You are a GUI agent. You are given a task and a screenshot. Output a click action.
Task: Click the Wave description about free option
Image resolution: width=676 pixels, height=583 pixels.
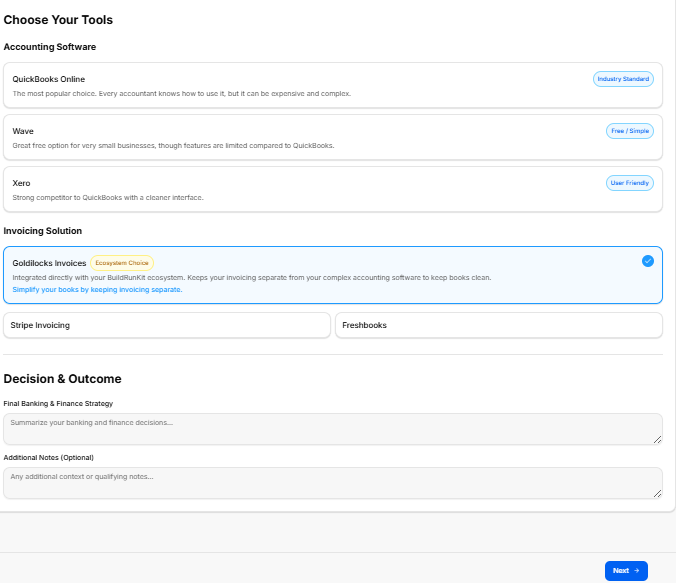pos(173,146)
